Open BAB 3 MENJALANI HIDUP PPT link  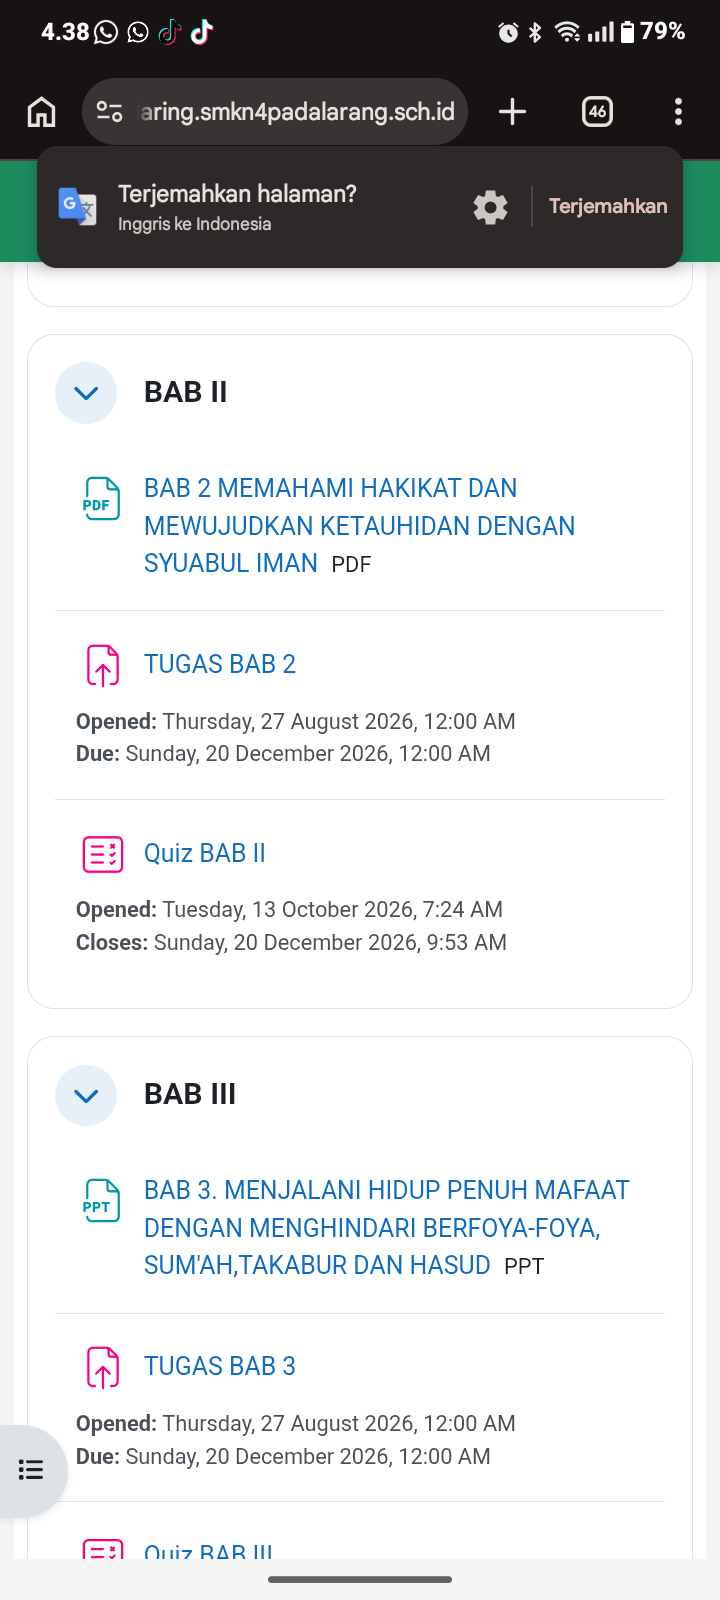(387, 1228)
